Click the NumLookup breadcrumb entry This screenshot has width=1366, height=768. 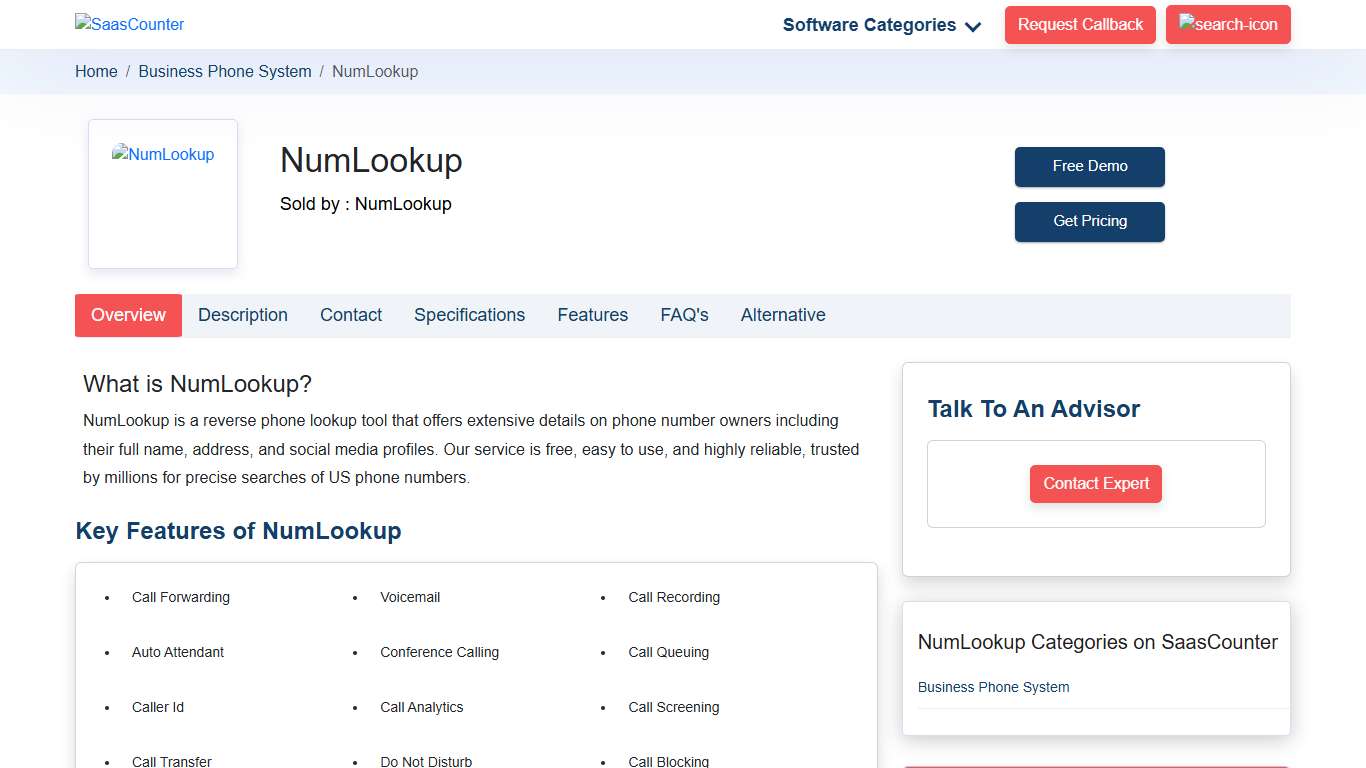[x=375, y=71]
